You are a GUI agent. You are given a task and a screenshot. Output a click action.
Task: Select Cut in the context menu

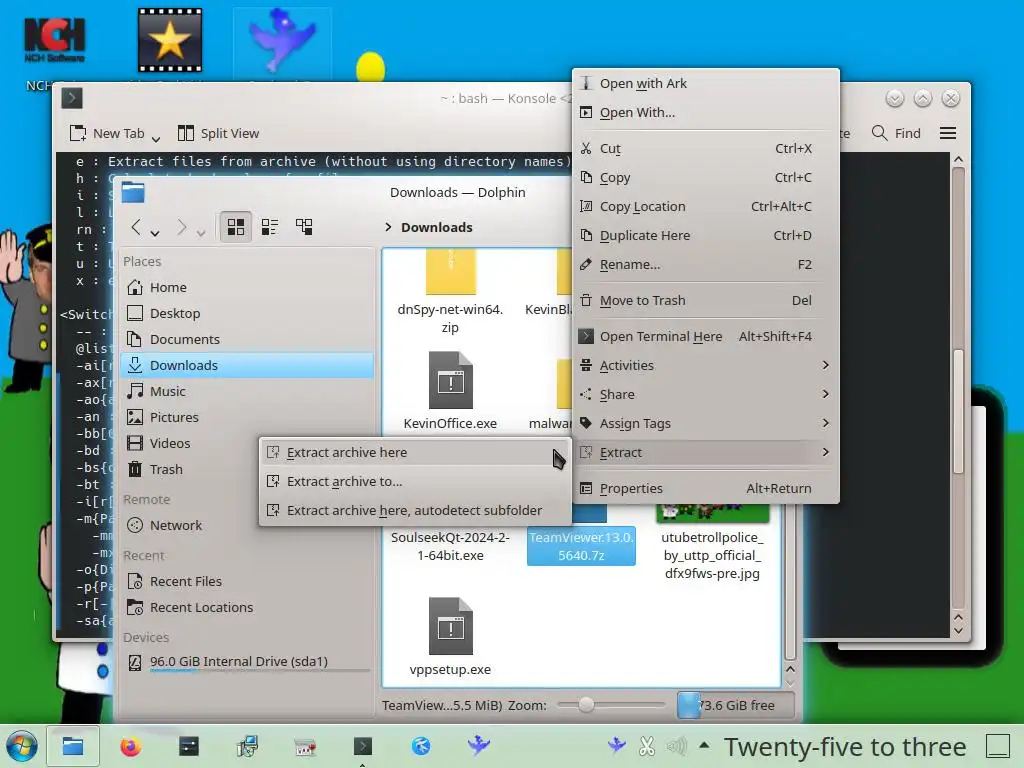click(x=706, y=148)
